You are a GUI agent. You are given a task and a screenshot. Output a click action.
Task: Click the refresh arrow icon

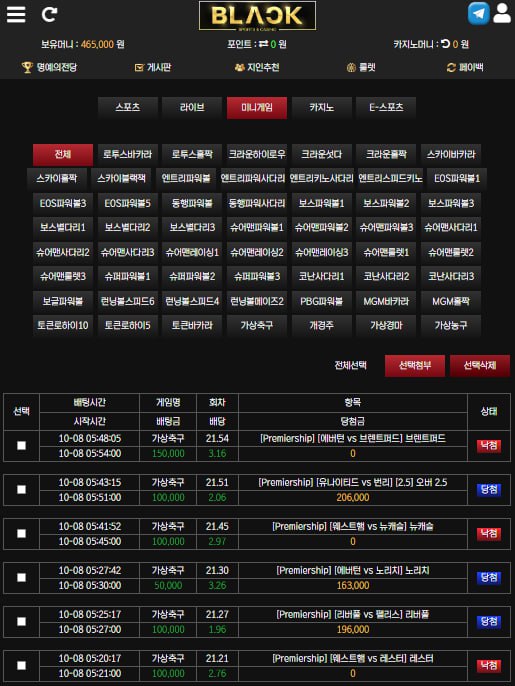[49, 14]
